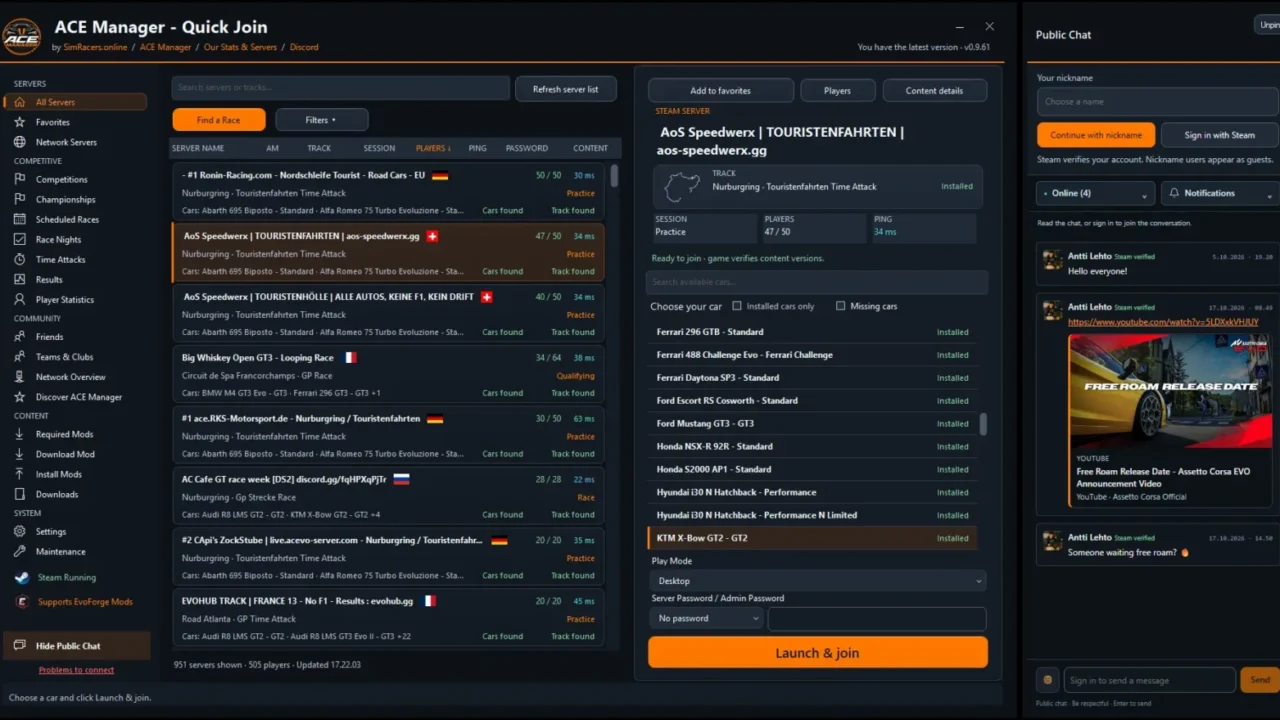The height and width of the screenshot is (720, 1280).
Task: Expand the Play Mode Desktop dropdown
Action: point(817,580)
